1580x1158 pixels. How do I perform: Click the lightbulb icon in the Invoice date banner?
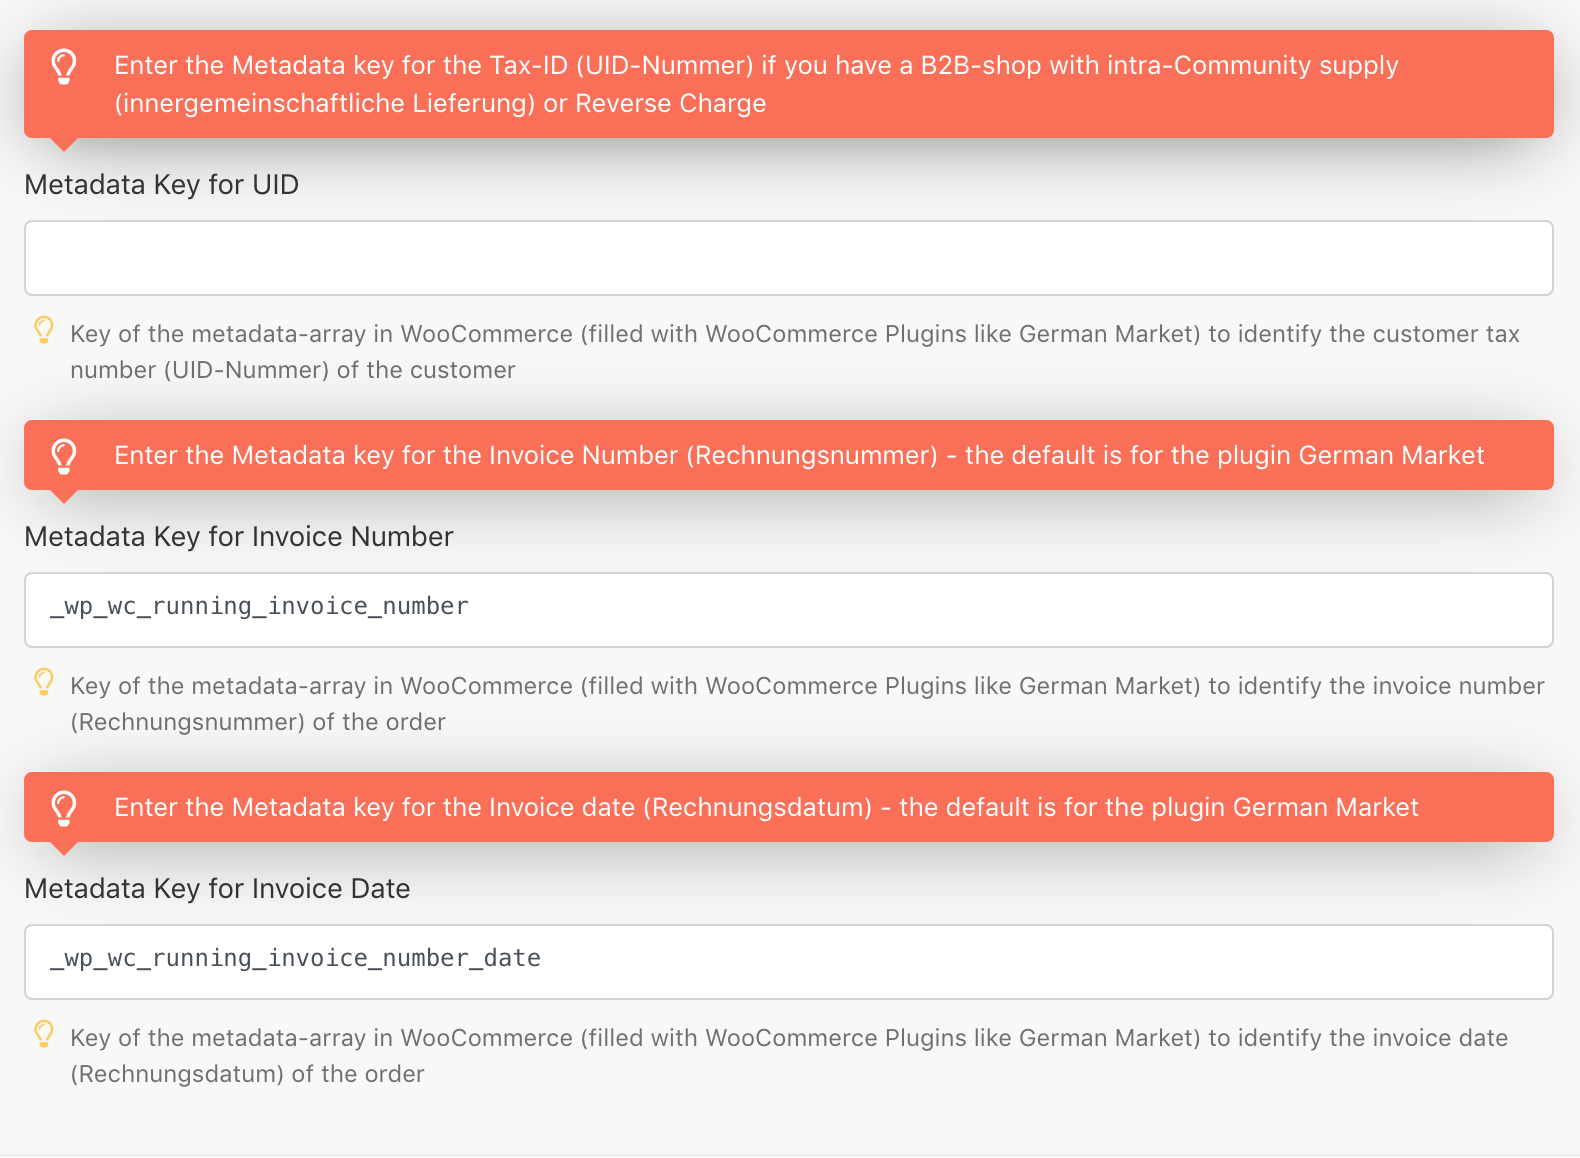pos(64,808)
